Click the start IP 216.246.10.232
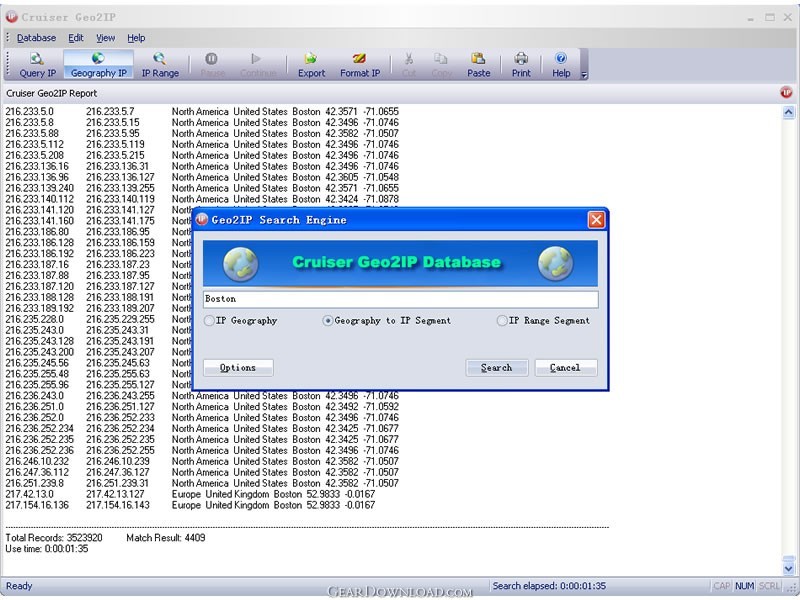 pyautogui.click(x=37, y=461)
